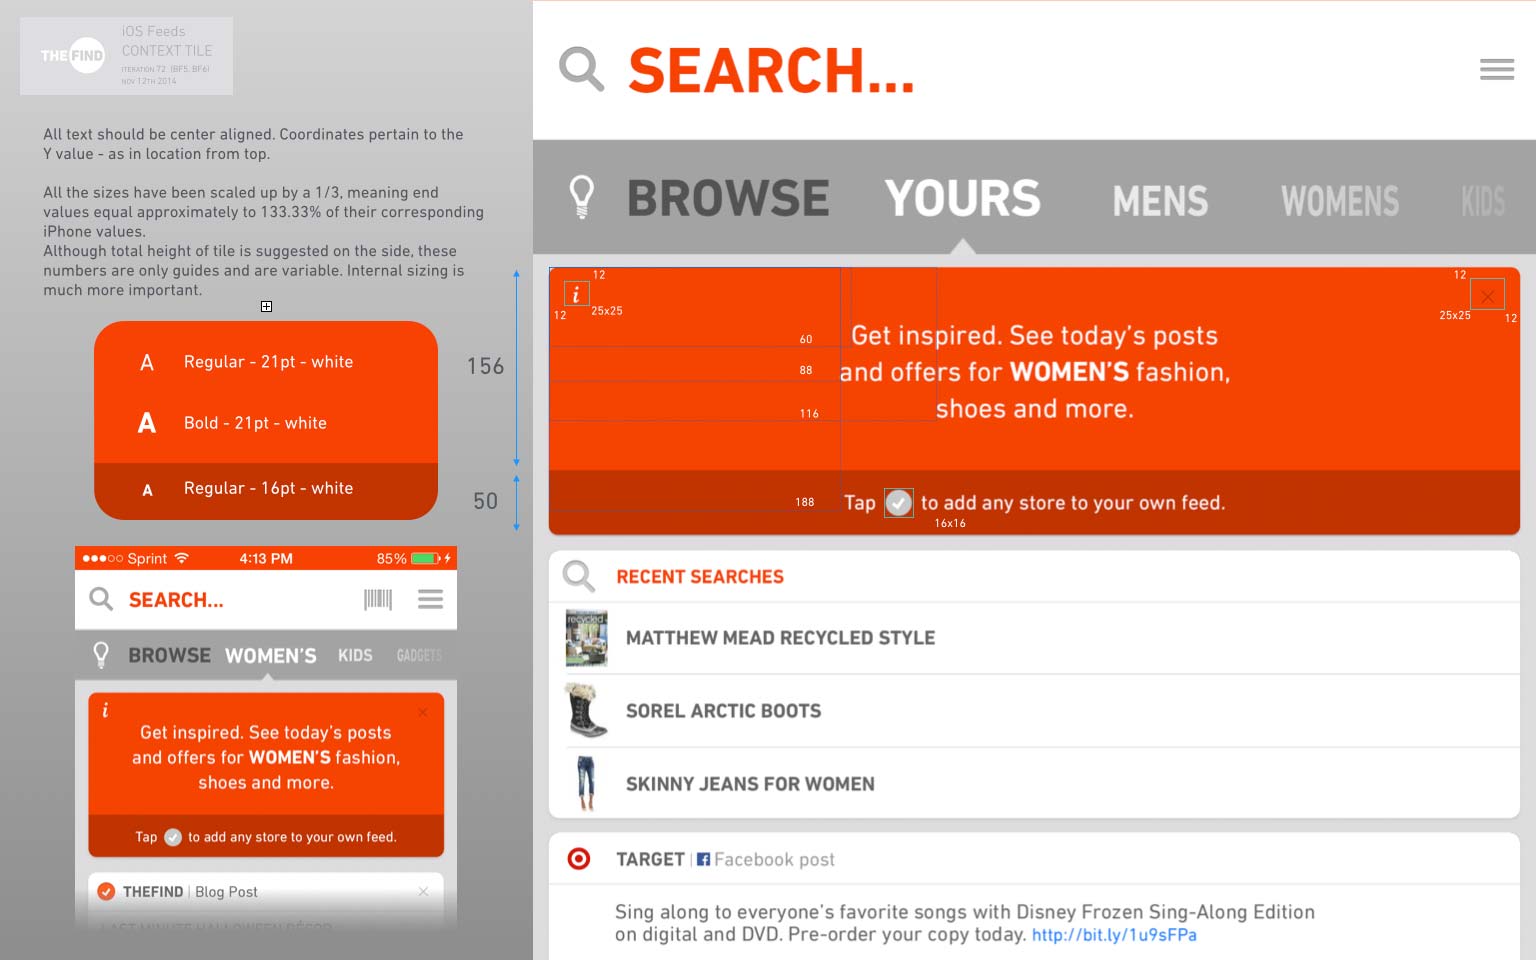Click the lightbulb icon beside BROWSE
This screenshot has width=1536, height=960.
[582, 197]
